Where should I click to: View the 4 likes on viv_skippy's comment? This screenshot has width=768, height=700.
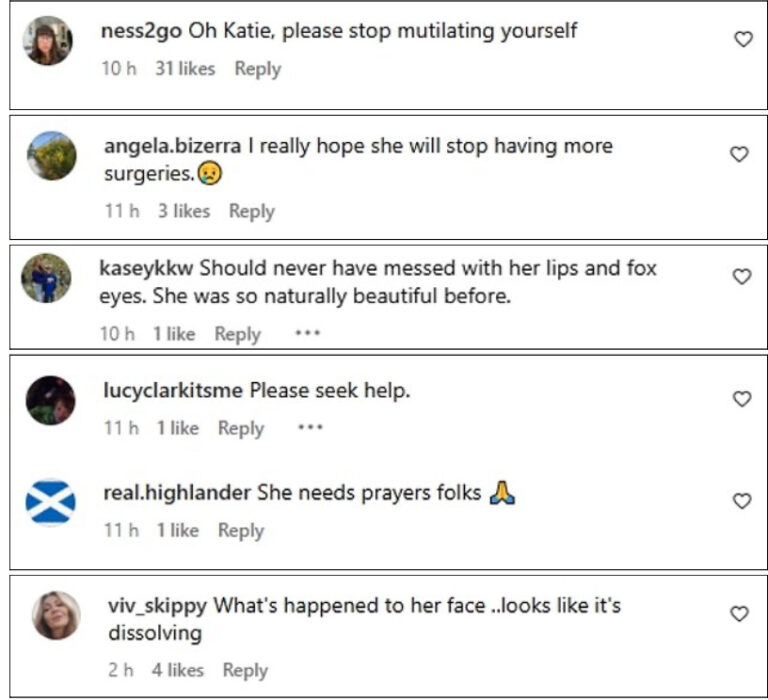coord(177,670)
